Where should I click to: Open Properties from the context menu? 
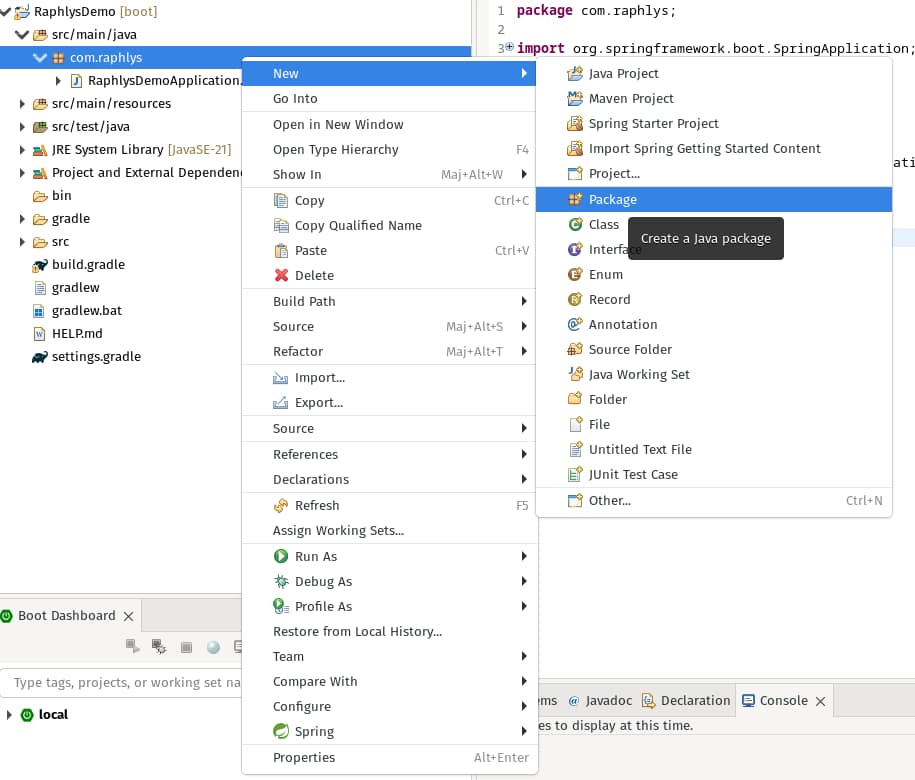pos(304,757)
